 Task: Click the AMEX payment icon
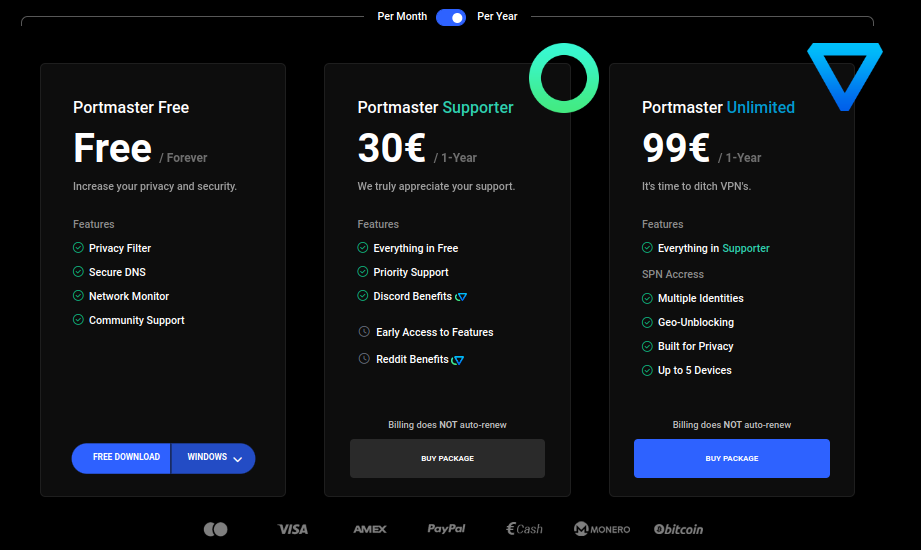[370, 529]
